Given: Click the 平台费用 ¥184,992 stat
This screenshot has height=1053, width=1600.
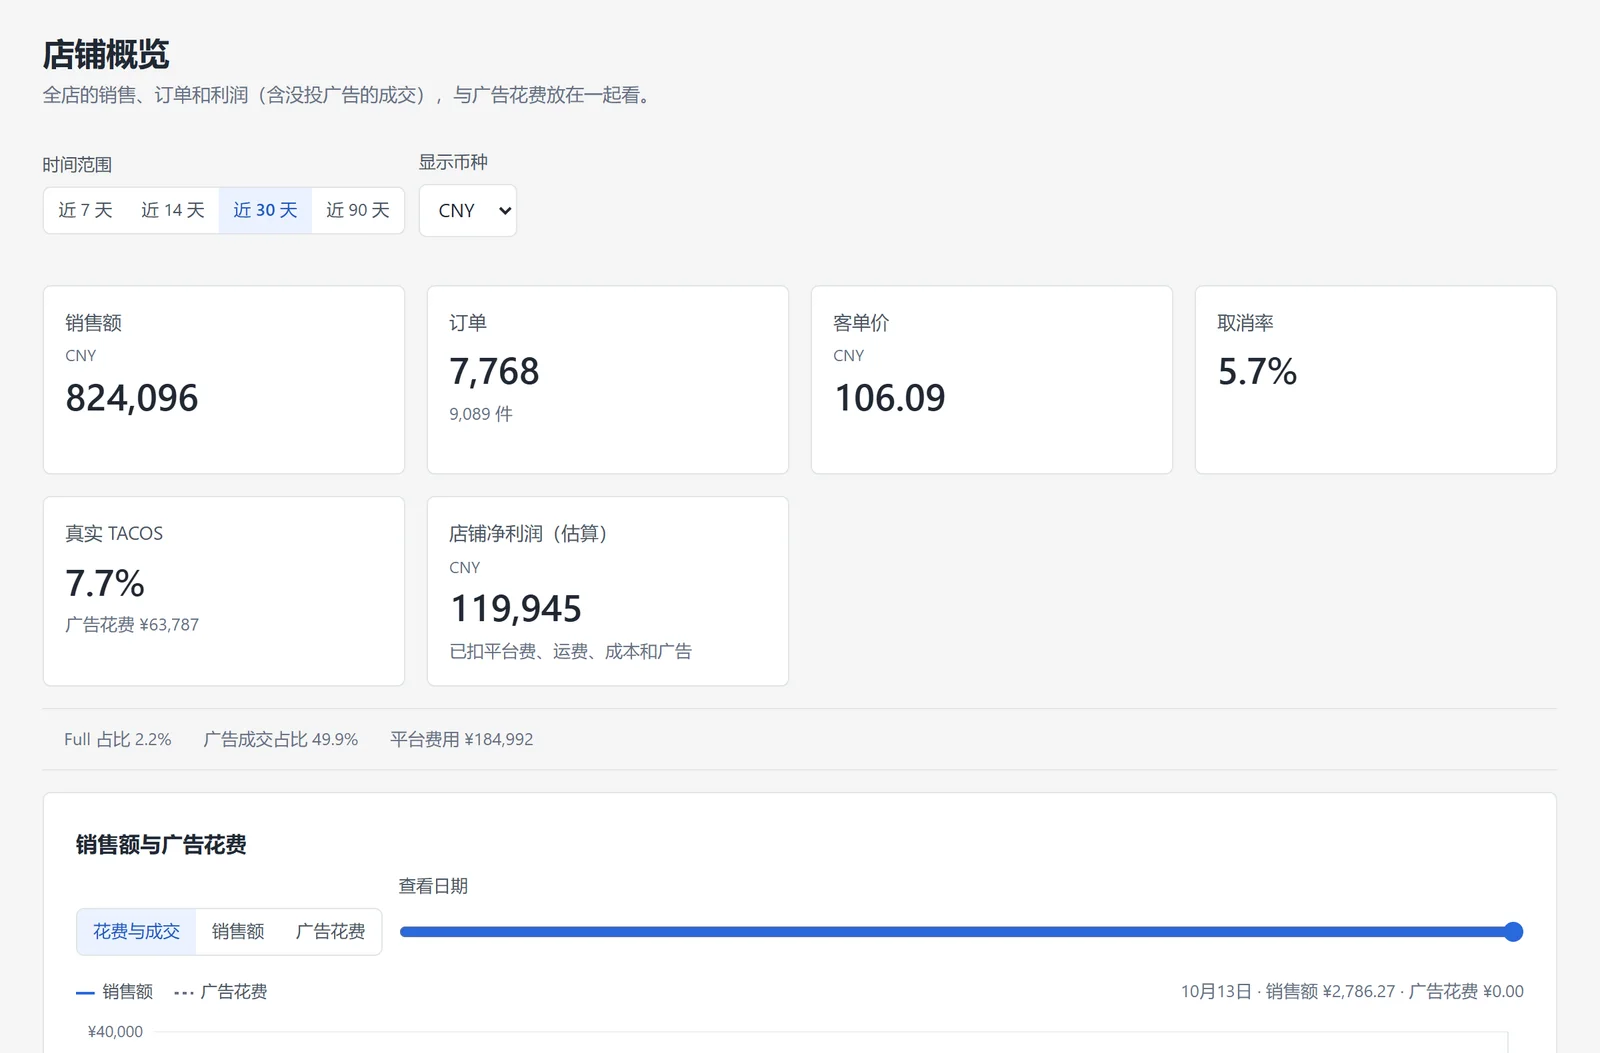Looking at the screenshot, I should click(462, 740).
